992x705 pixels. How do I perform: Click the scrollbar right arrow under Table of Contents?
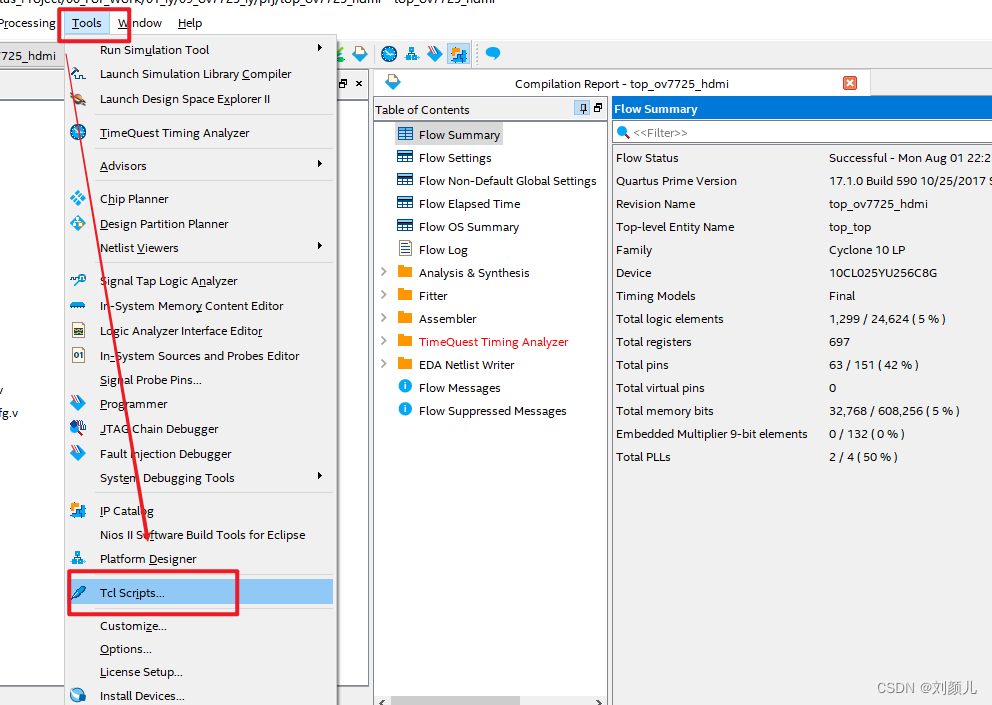point(598,701)
